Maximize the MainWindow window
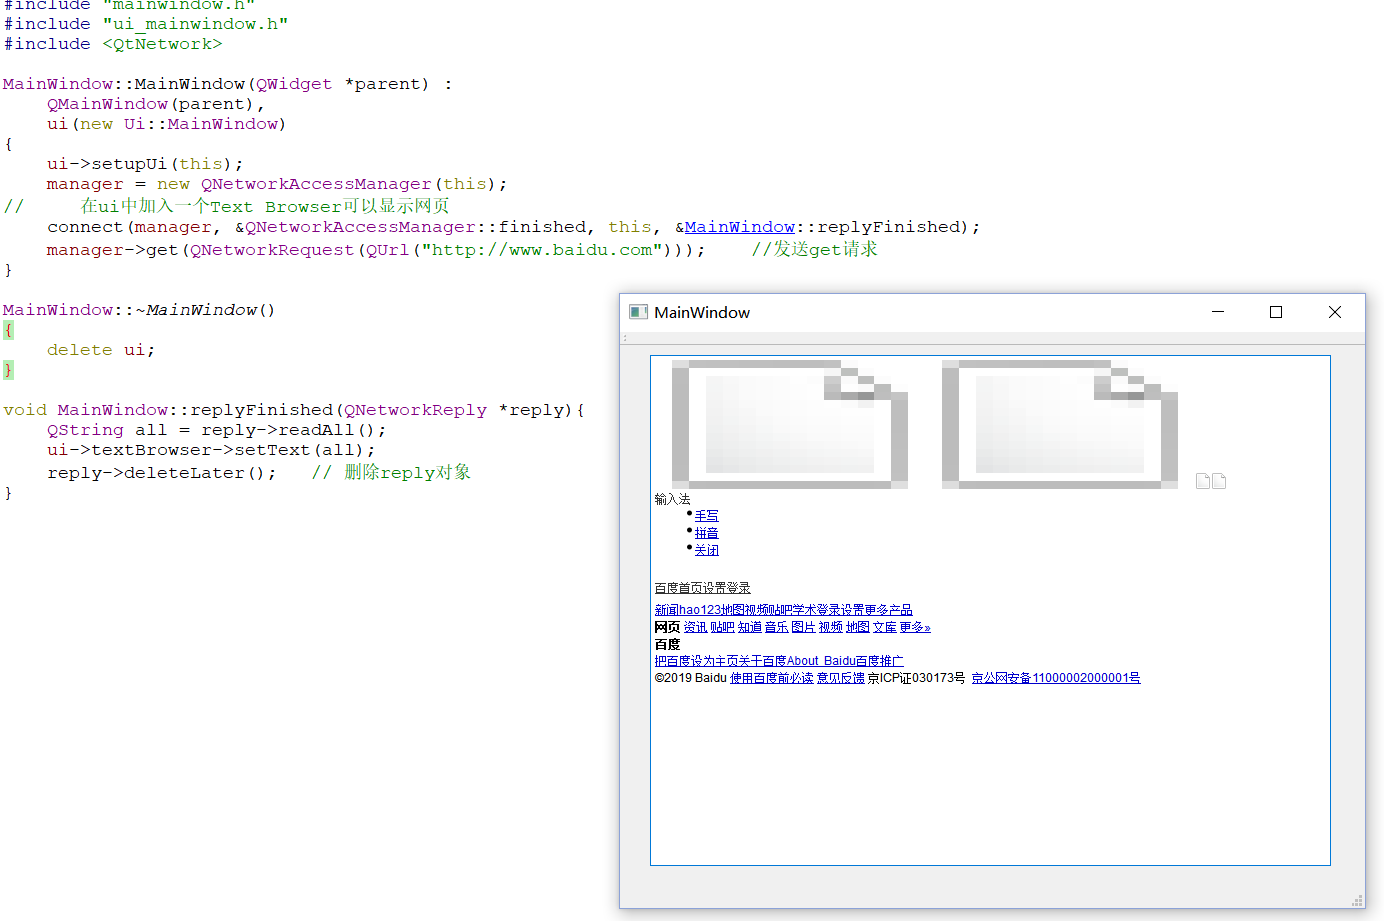1384x921 pixels. click(1276, 312)
